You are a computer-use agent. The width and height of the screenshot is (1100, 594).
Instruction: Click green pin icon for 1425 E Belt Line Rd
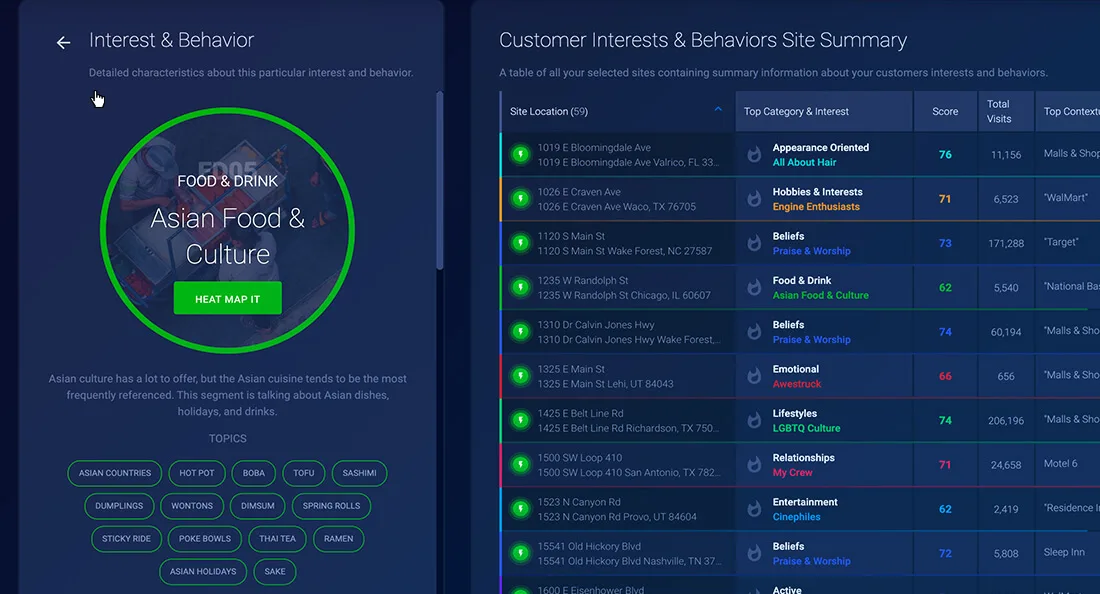coord(521,420)
